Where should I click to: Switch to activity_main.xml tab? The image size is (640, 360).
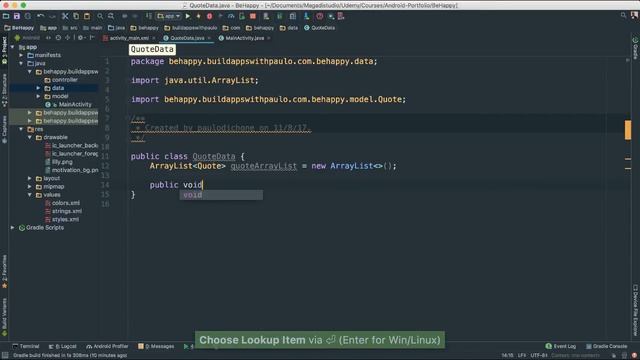coord(129,38)
